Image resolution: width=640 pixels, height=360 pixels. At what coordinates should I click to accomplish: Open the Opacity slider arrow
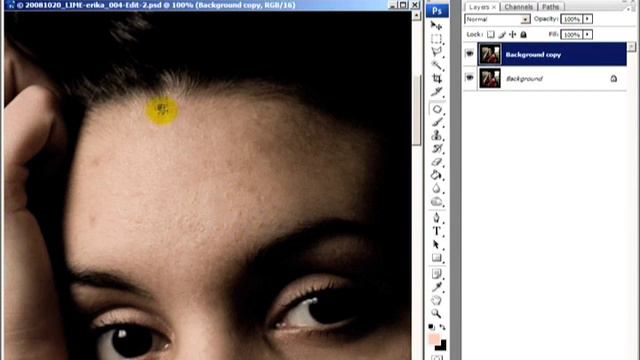point(587,19)
